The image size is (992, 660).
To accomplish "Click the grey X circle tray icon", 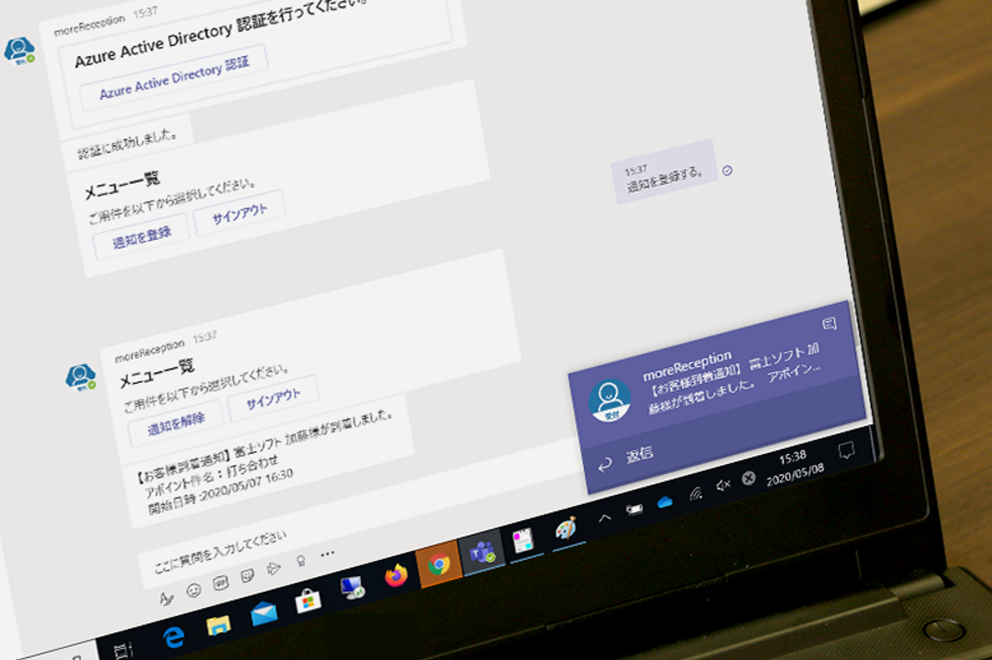I will tap(748, 478).
